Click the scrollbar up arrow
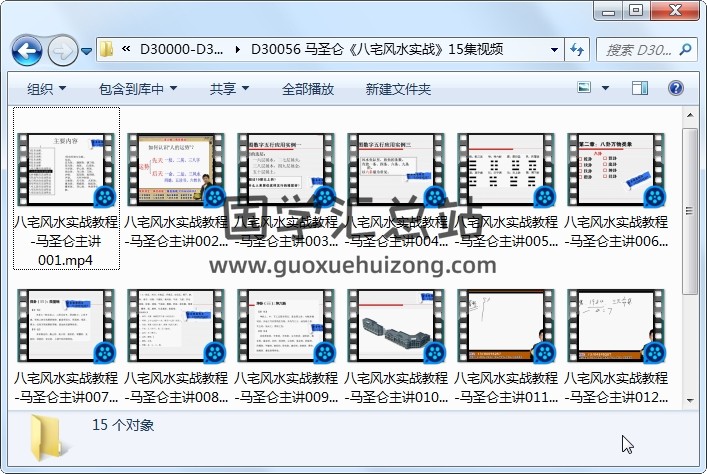 click(690, 115)
